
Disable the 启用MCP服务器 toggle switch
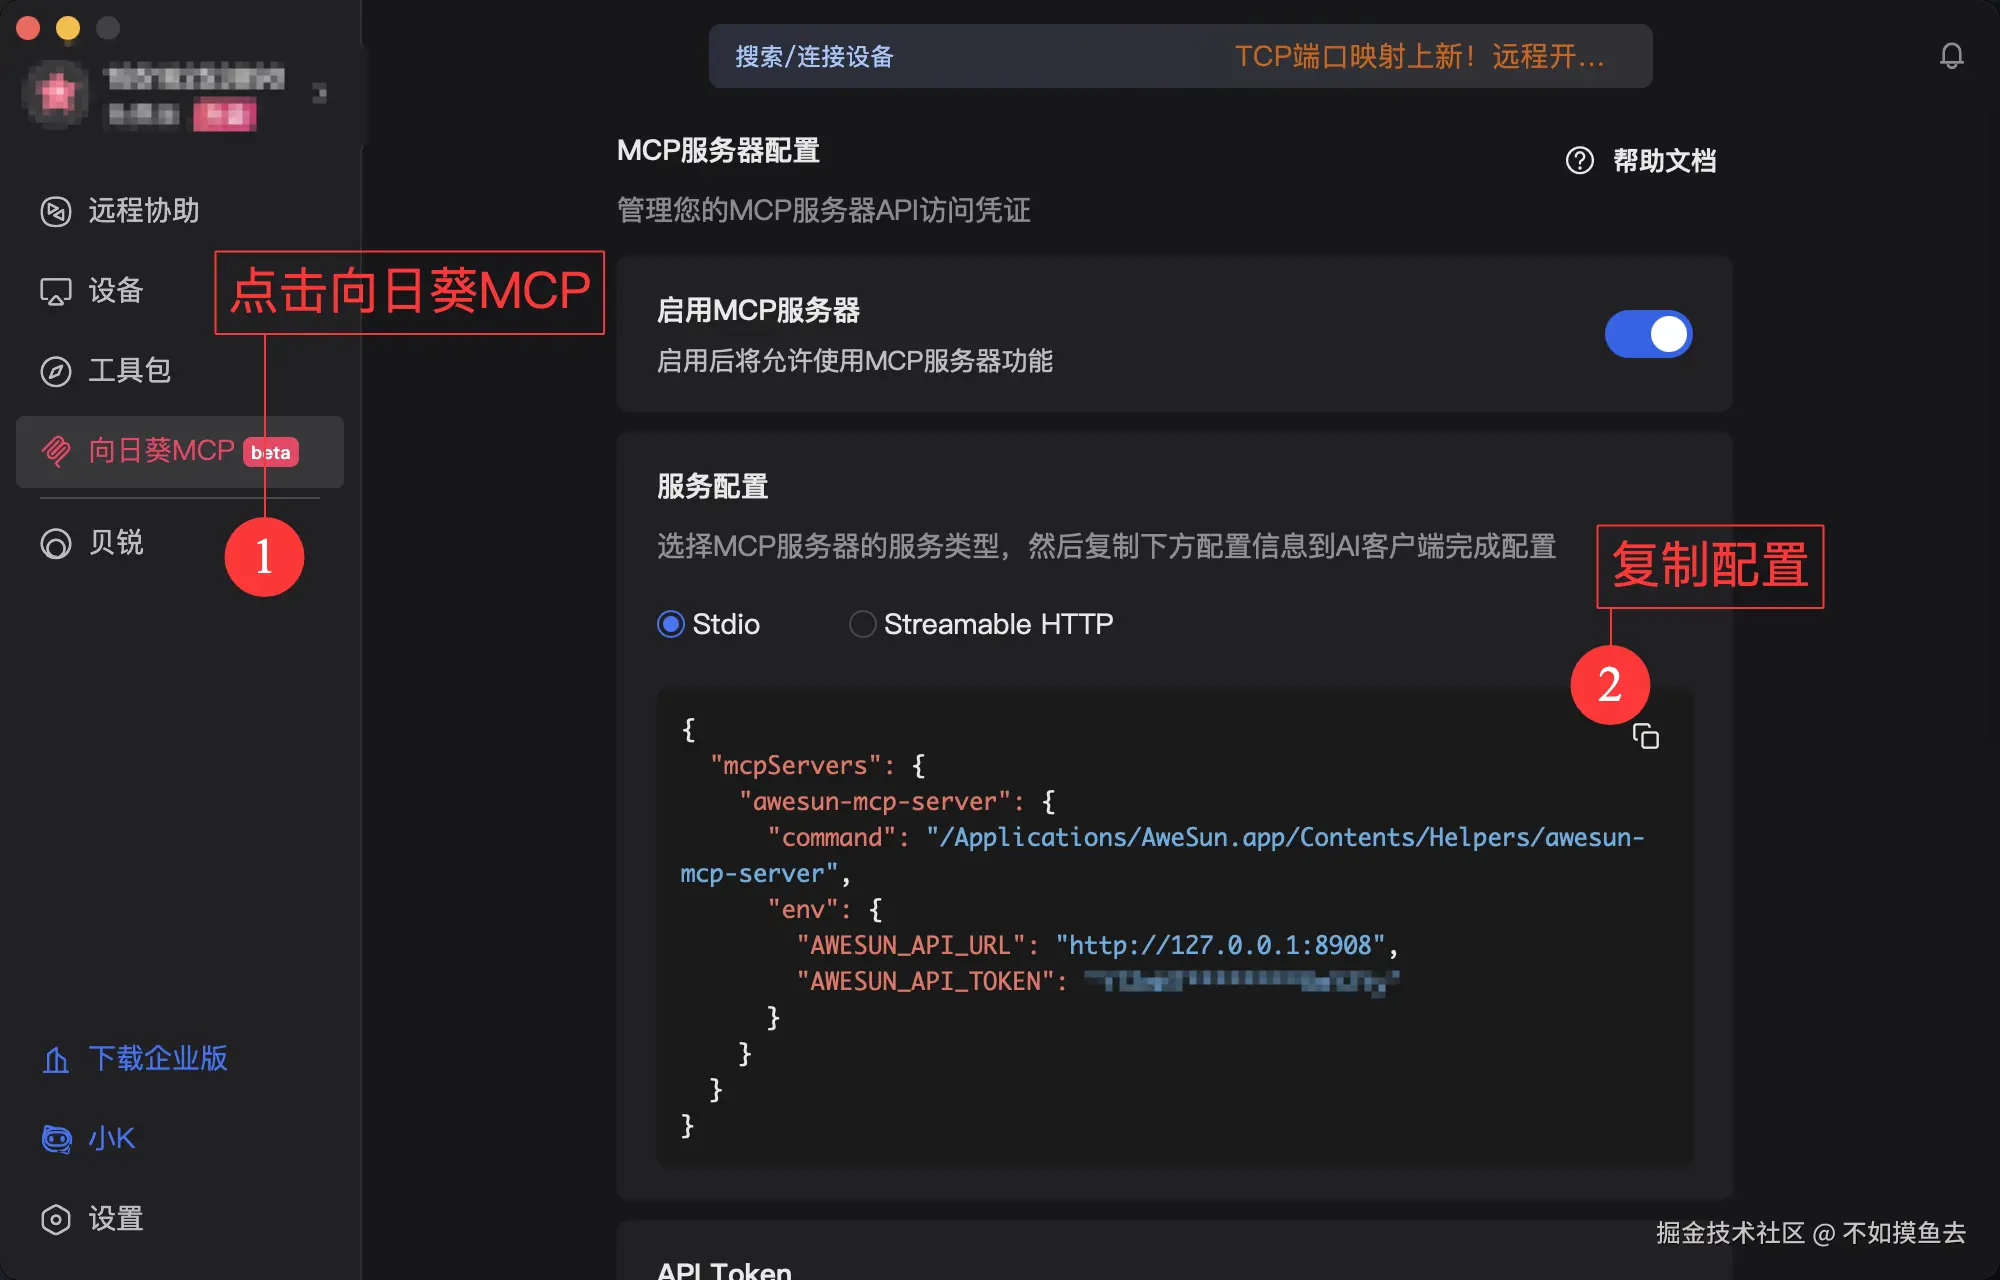click(1648, 334)
